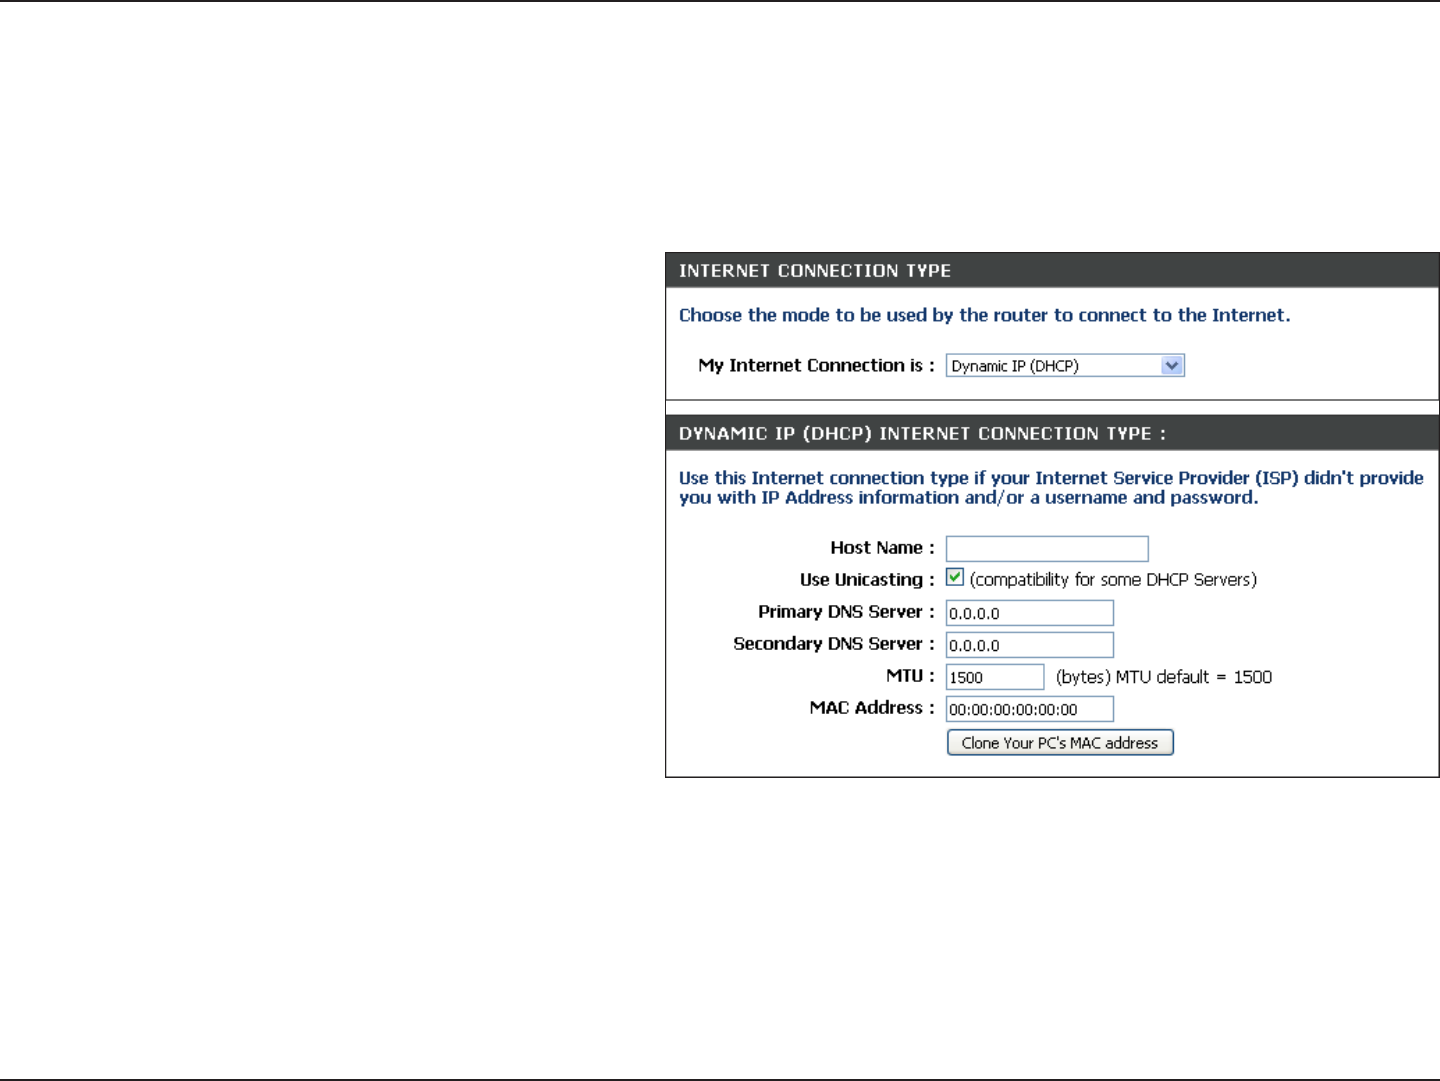Click the Secondary DNS Server field
The width and height of the screenshot is (1440, 1081).
[x=1030, y=645]
